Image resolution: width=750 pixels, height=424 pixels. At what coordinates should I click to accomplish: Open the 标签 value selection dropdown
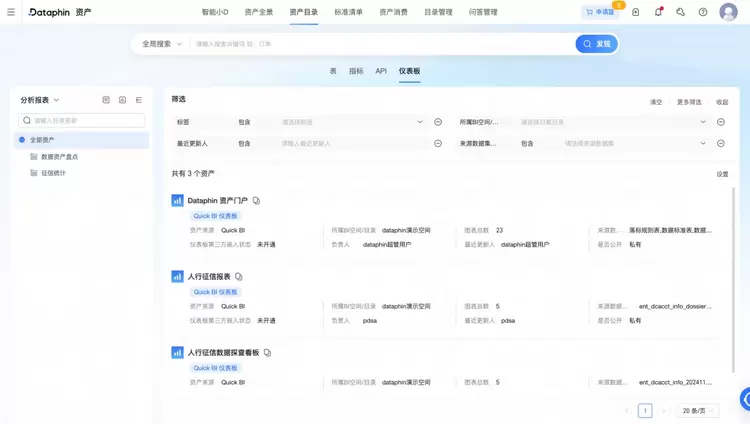click(352, 122)
